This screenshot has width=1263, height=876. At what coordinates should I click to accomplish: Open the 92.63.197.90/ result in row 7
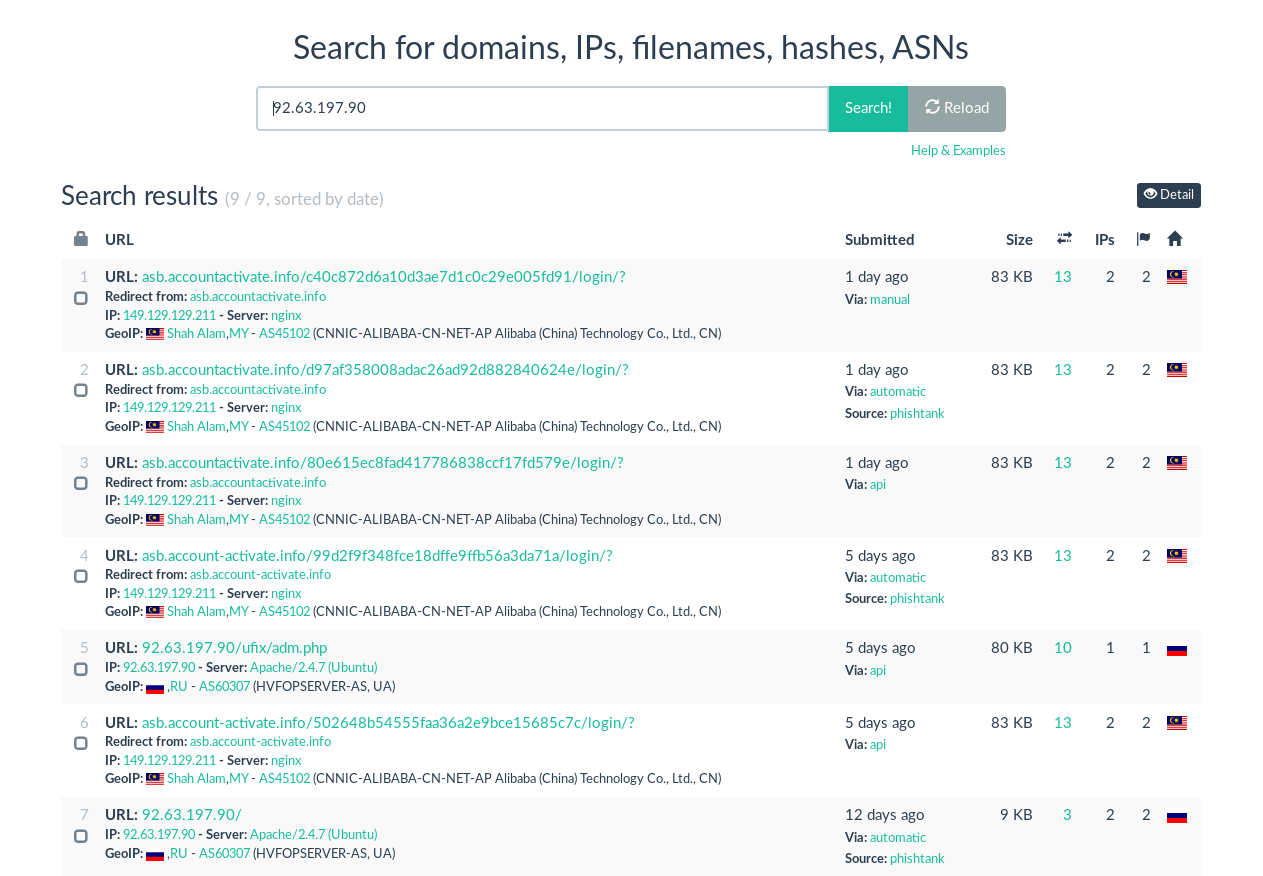click(x=191, y=815)
